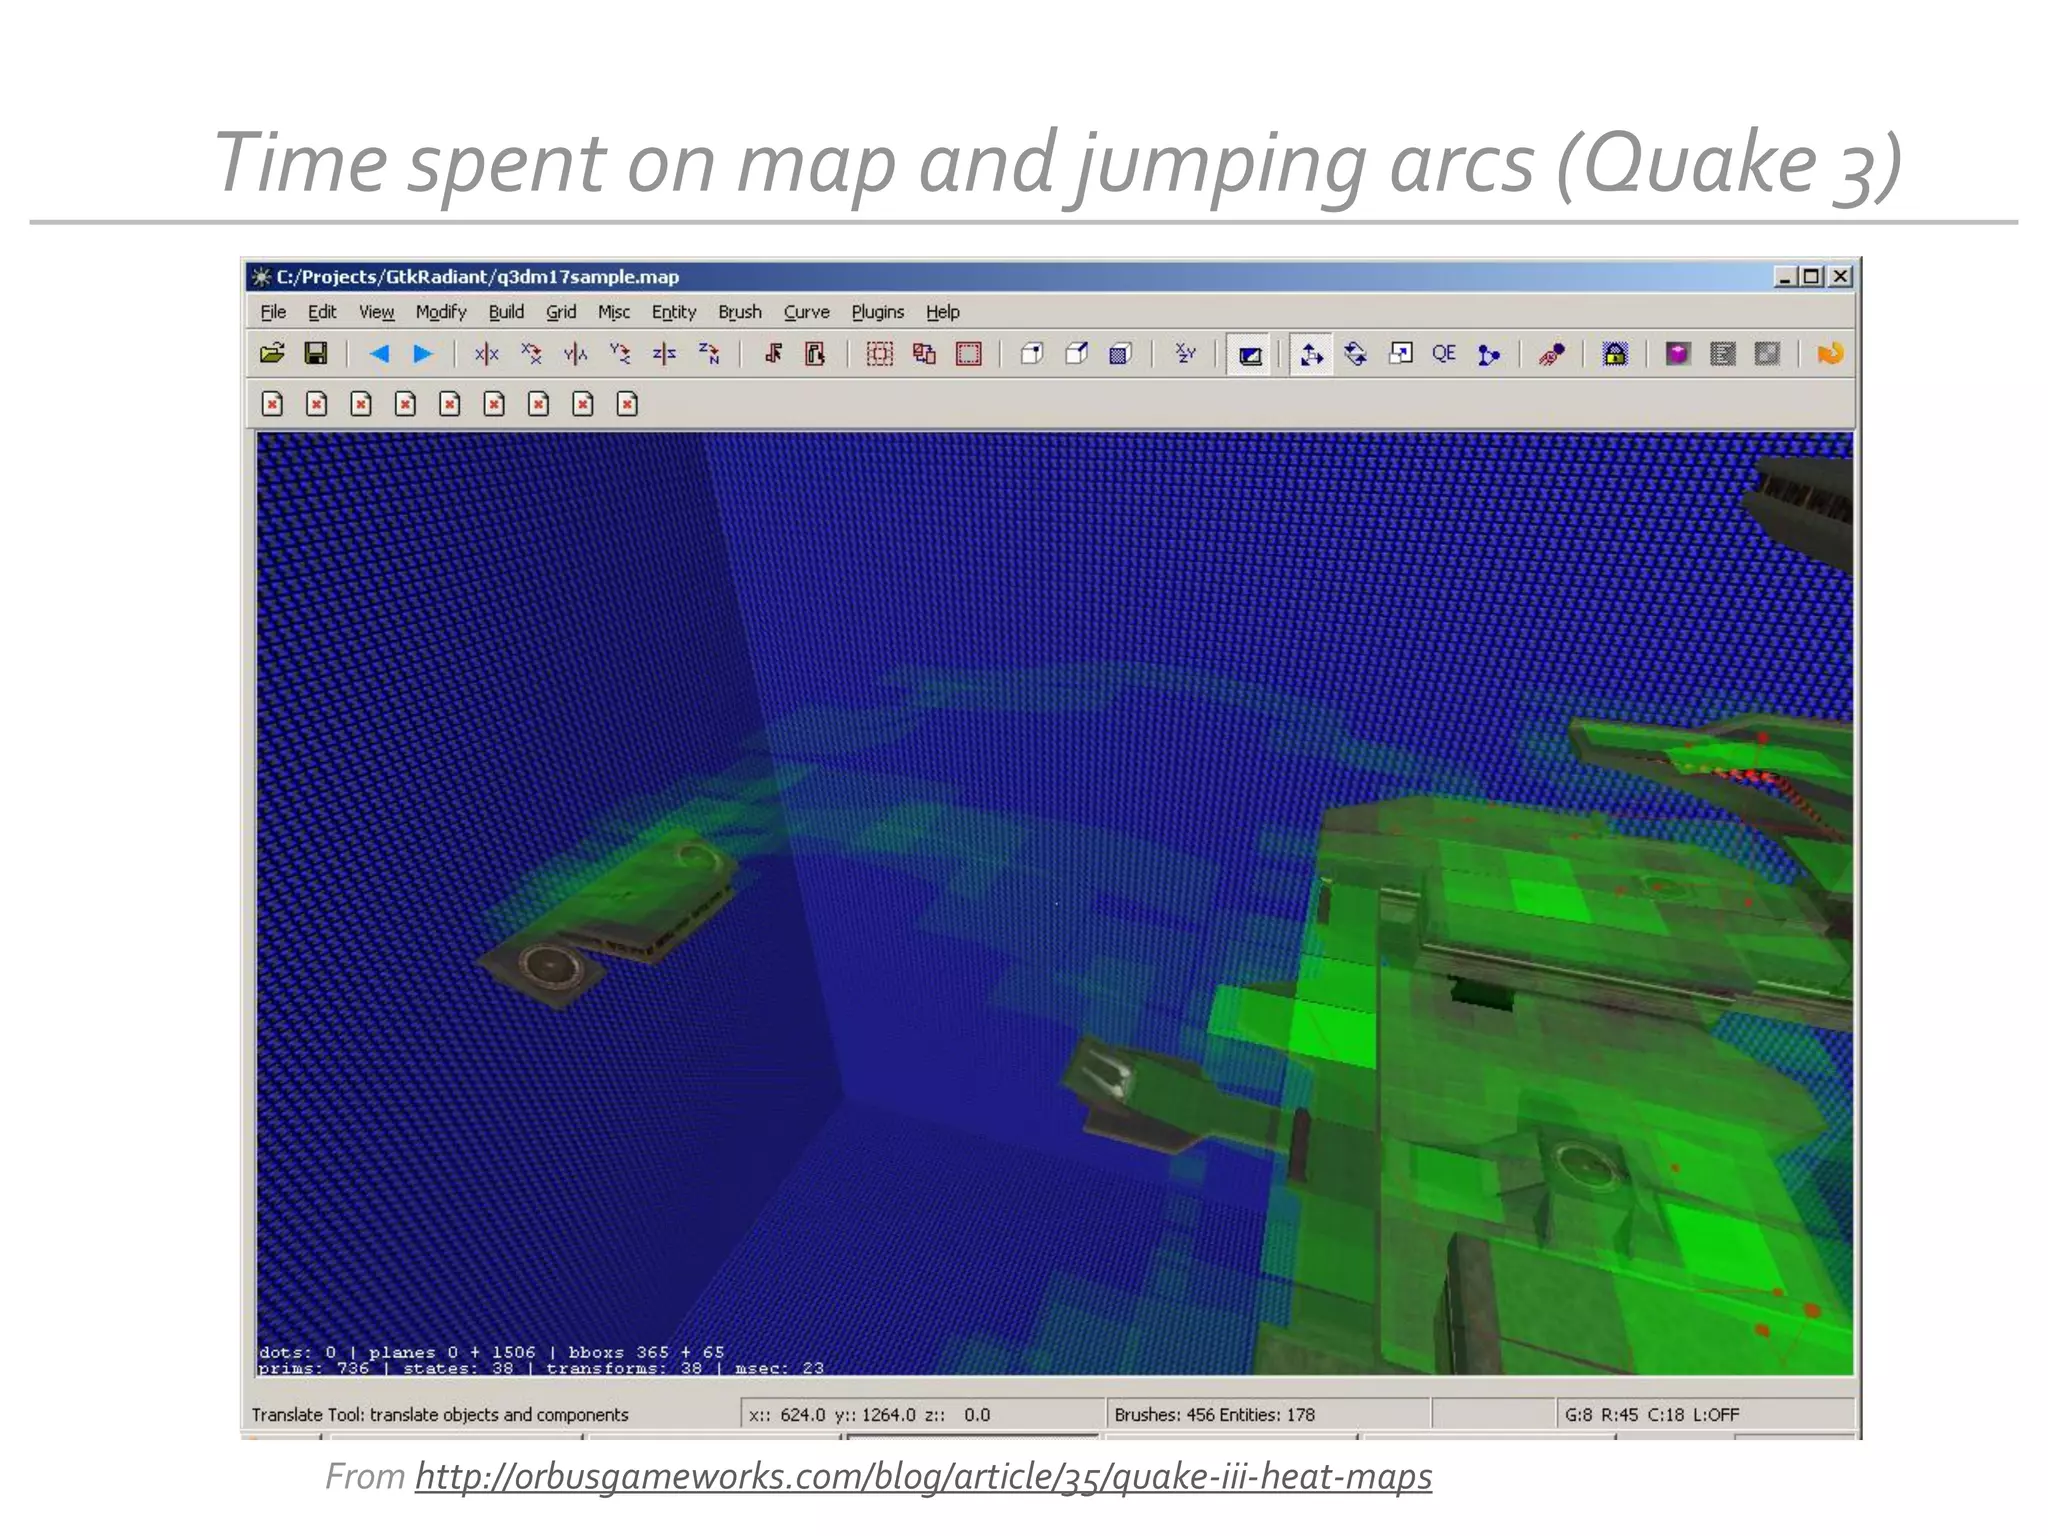The height and width of the screenshot is (1536, 2048).
Task: Open the orbusgameworks quake-iii-heat-maps link
Action: [923, 1476]
